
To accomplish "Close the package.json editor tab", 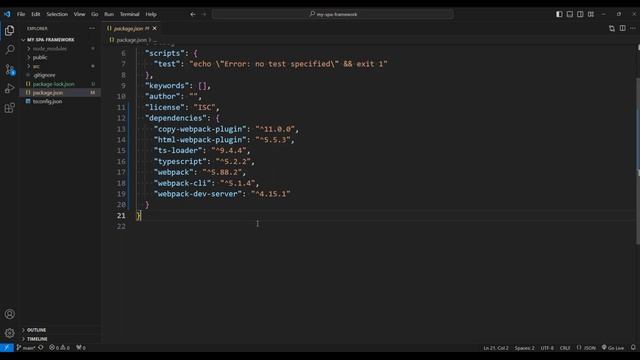I will [154, 28].
